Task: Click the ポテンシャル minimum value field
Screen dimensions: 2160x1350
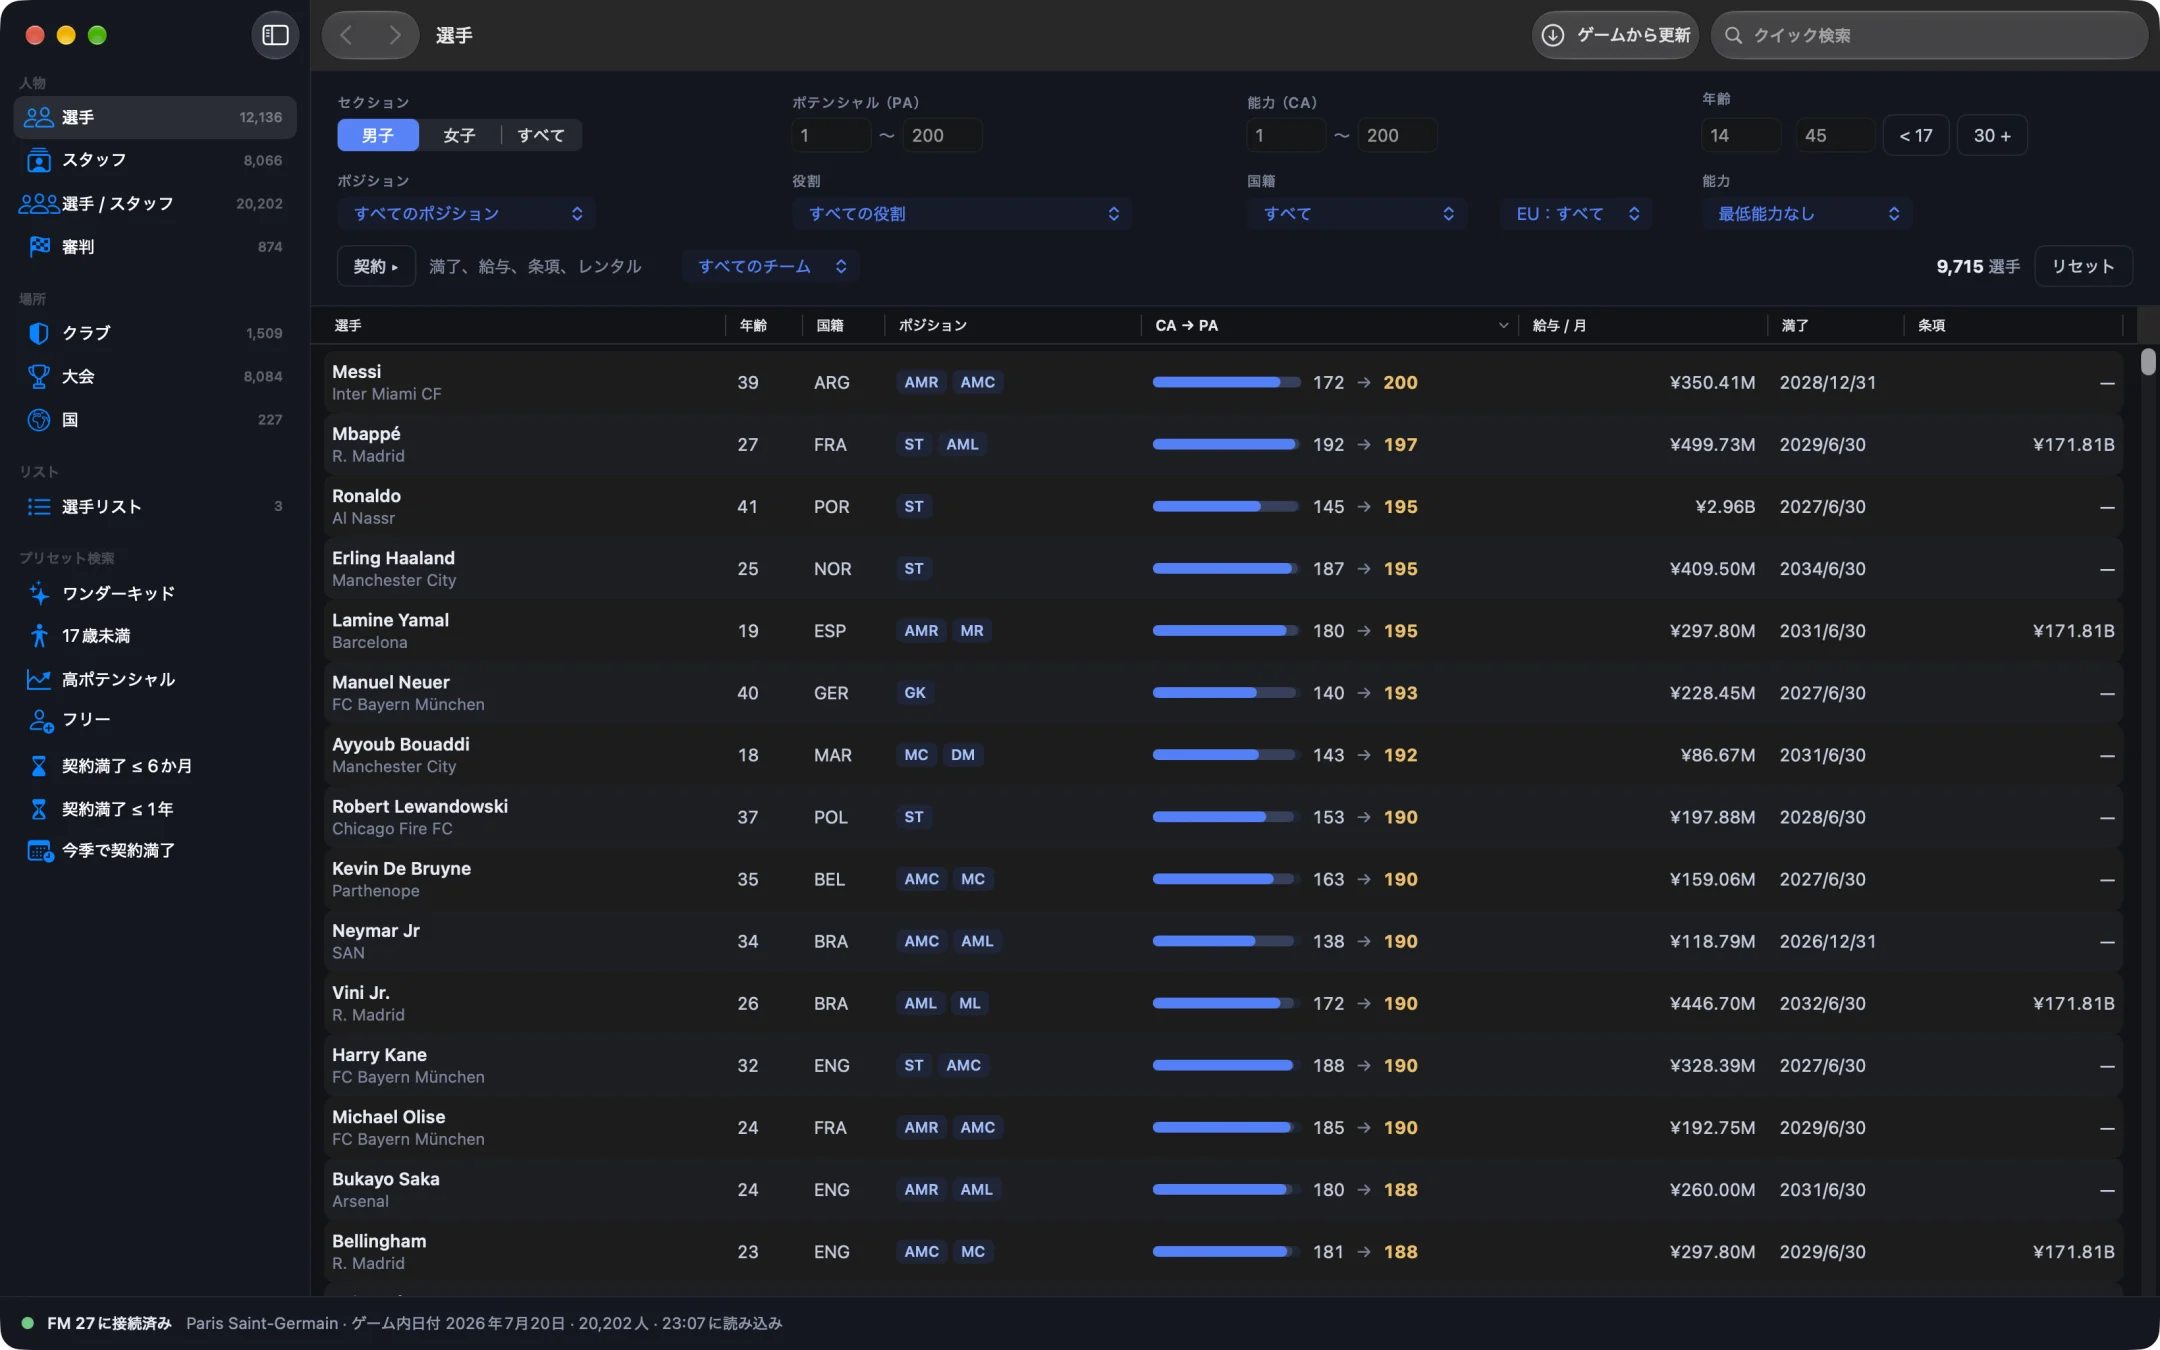Action: click(x=831, y=135)
